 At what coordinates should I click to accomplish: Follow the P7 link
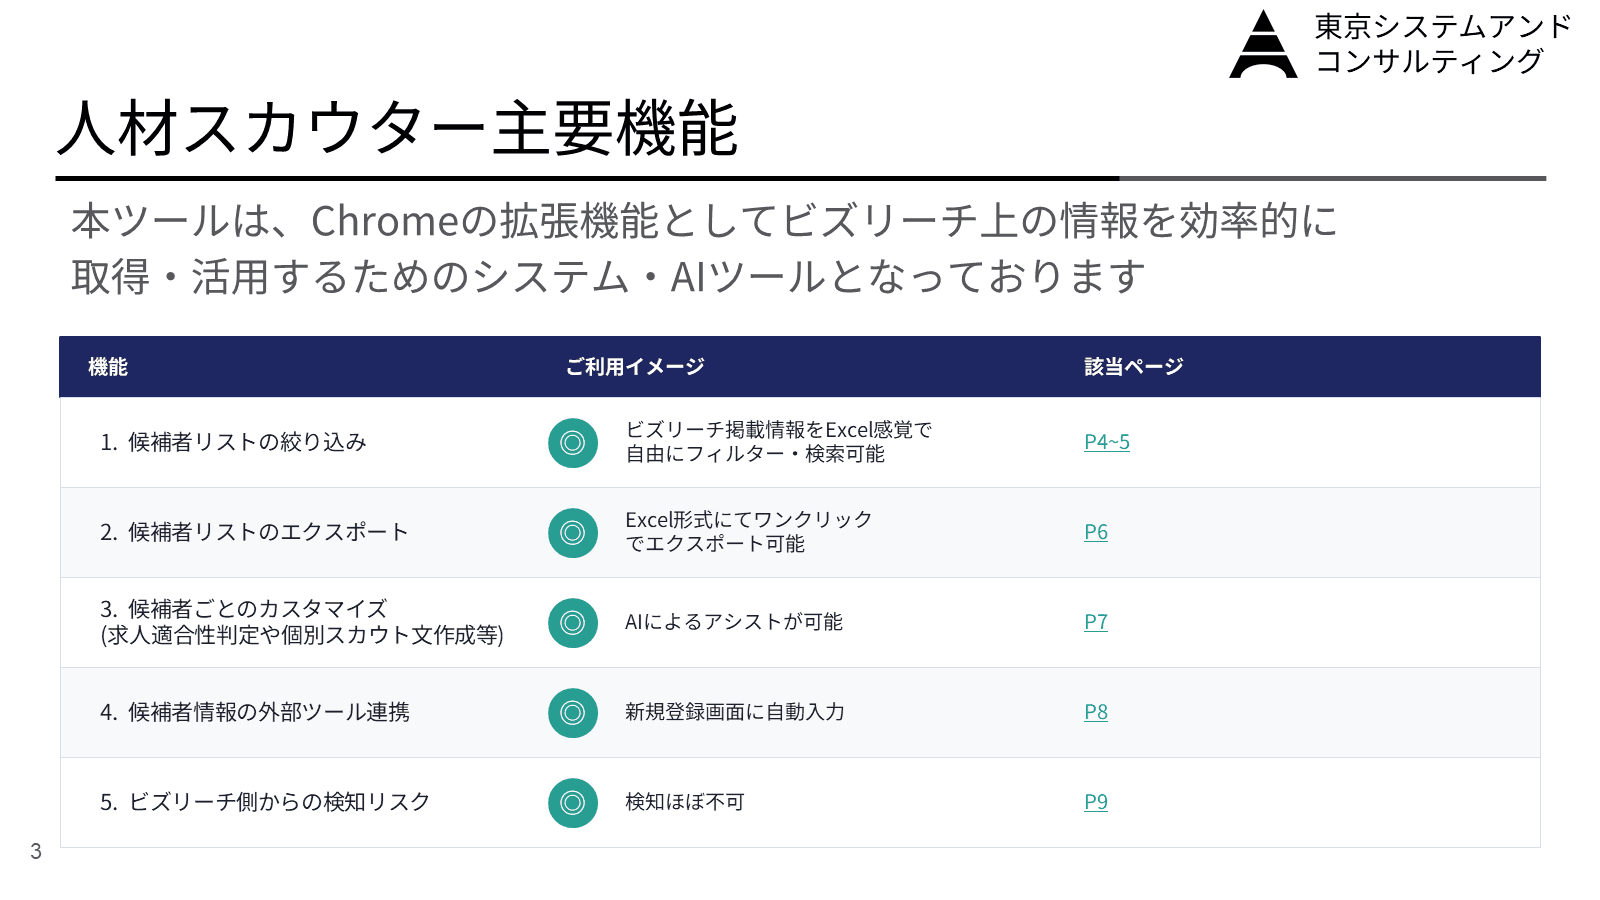click(1096, 622)
